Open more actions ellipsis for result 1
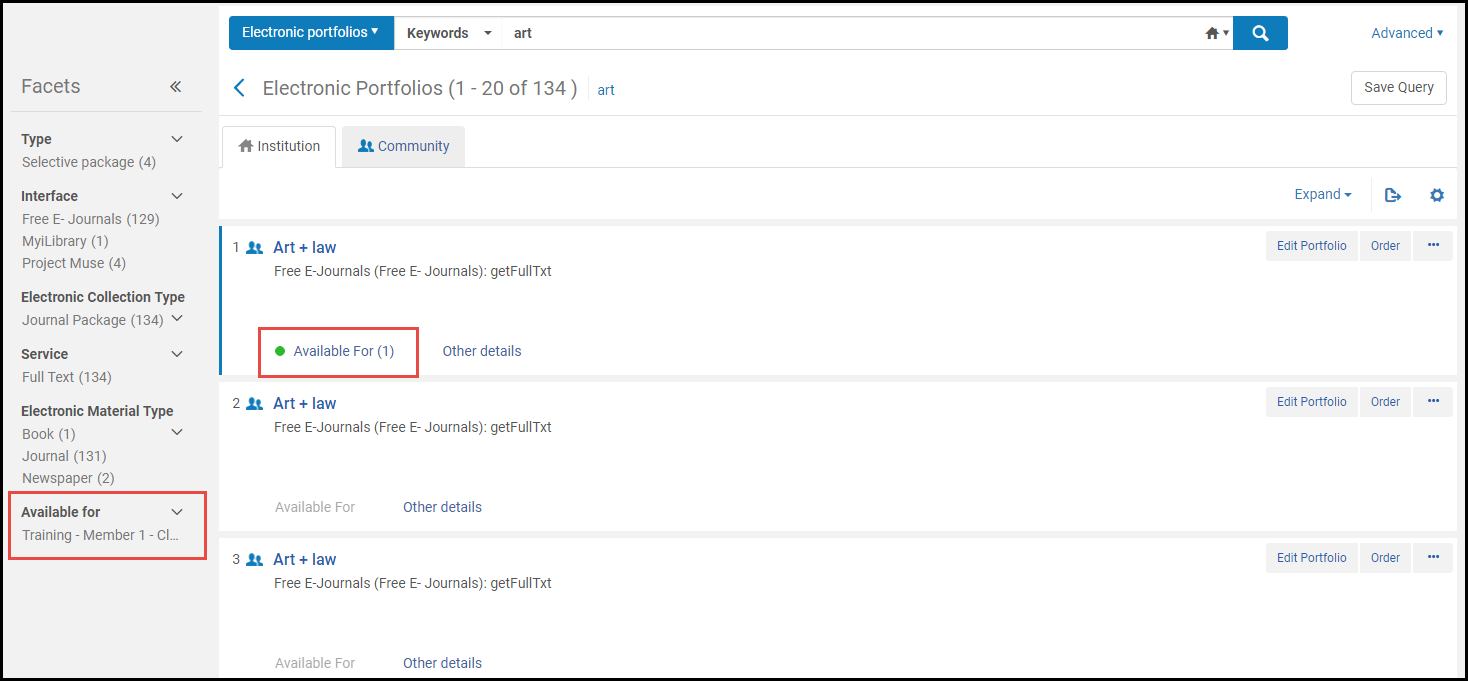The height and width of the screenshot is (681, 1468). coord(1433,246)
